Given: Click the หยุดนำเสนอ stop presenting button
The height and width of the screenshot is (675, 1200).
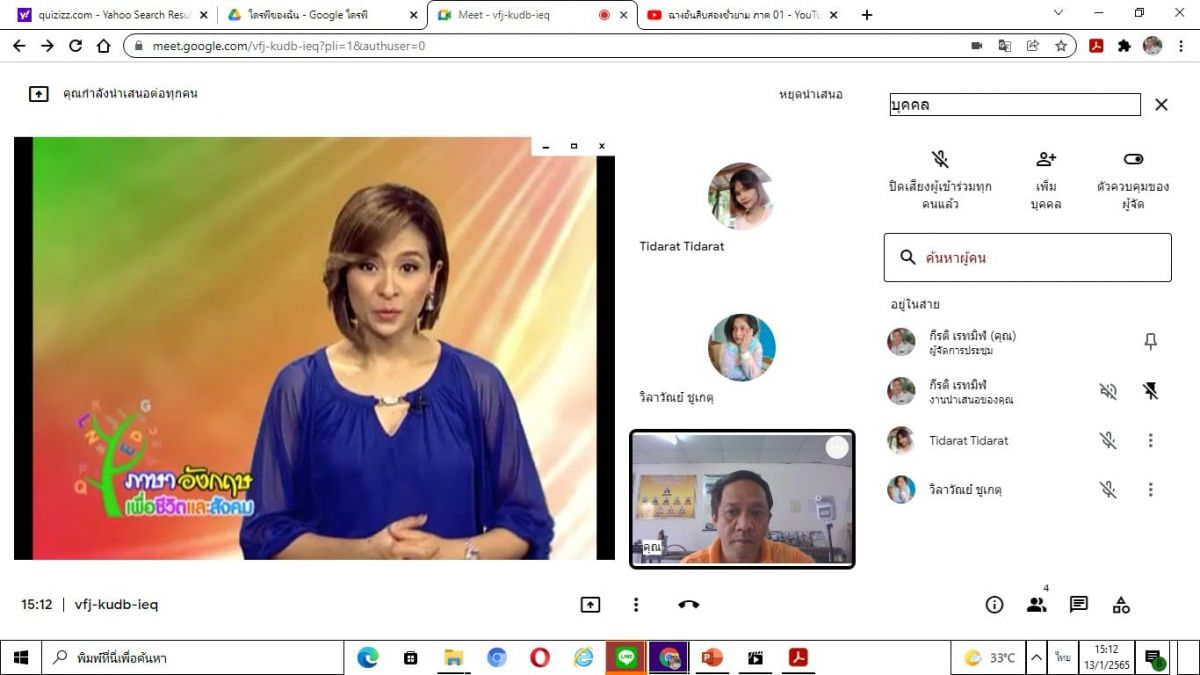Looking at the screenshot, I should pyautogui.click(x=810, y=94).
